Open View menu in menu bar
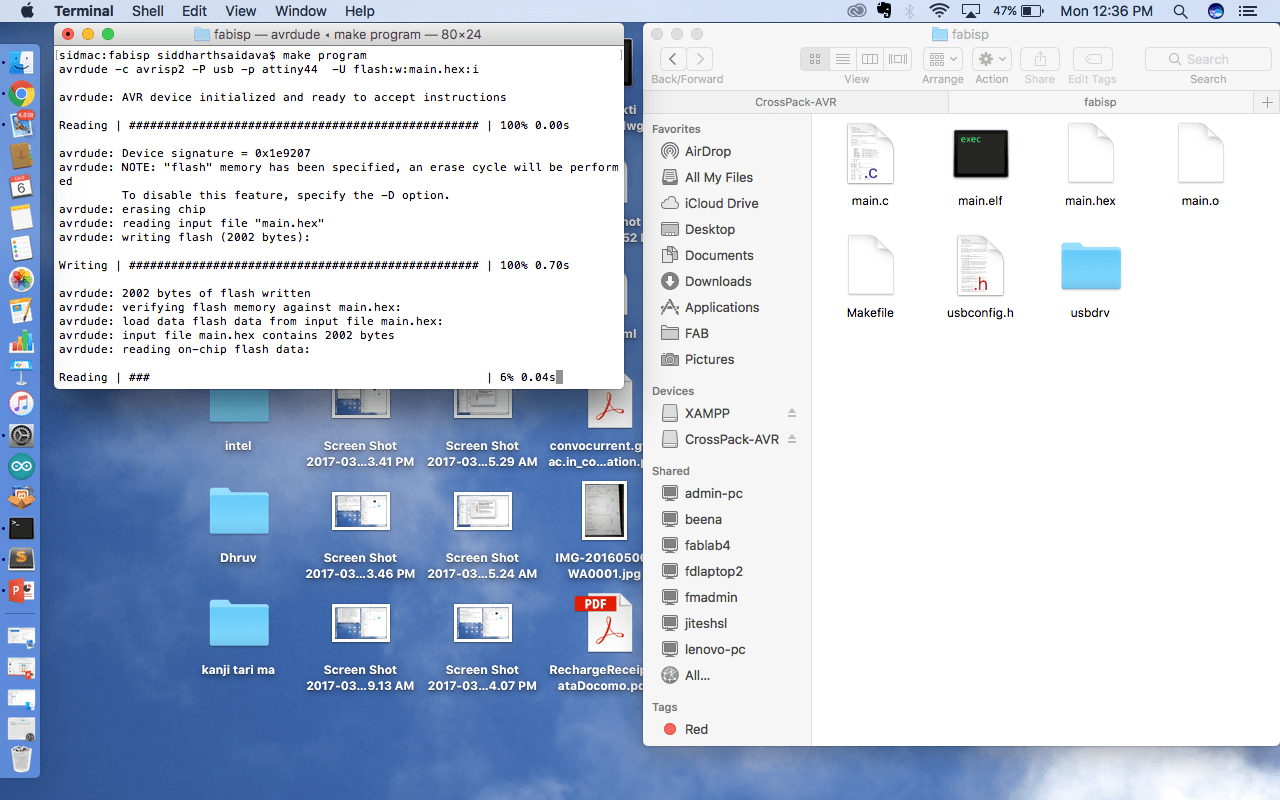 pos(240,11)
